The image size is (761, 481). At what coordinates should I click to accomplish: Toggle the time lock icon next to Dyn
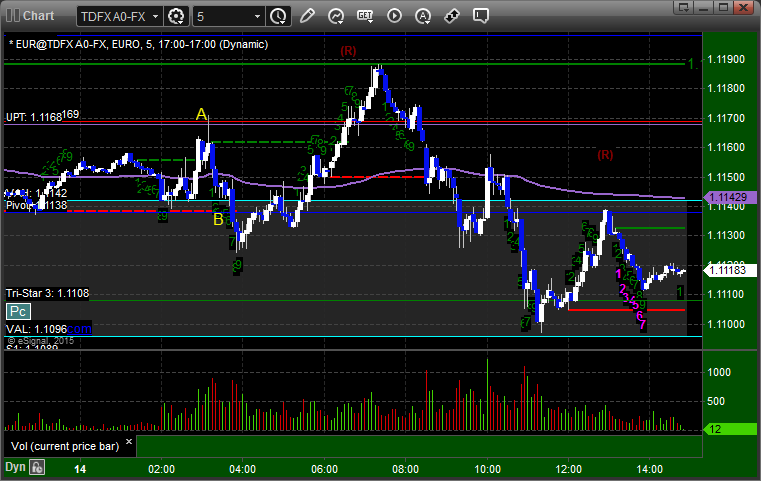[37, 467]
